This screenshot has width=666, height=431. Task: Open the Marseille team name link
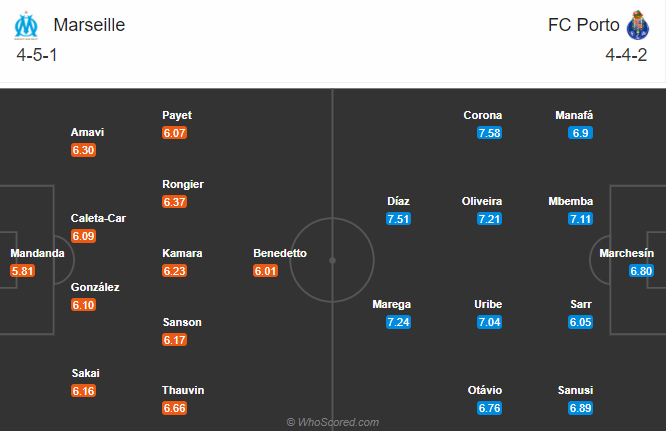pyautogui.click(x=89, y=25)
